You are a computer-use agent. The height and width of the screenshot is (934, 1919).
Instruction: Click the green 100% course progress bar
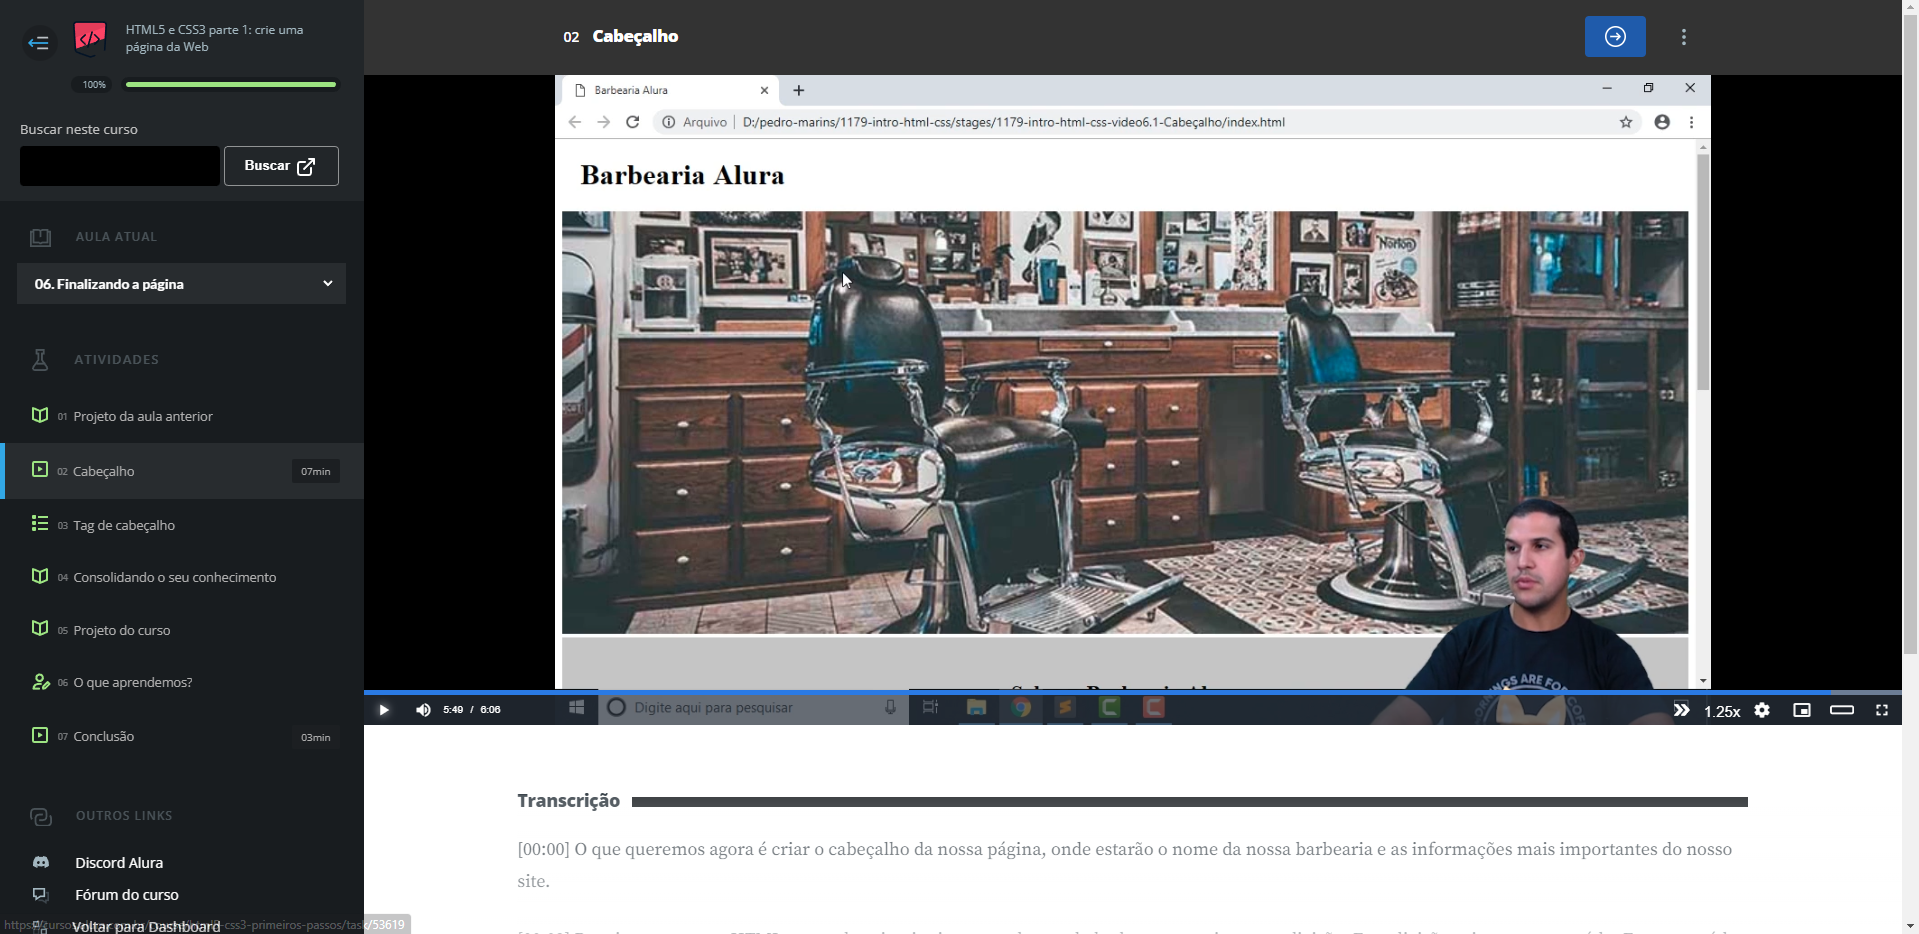click(231, 85)
